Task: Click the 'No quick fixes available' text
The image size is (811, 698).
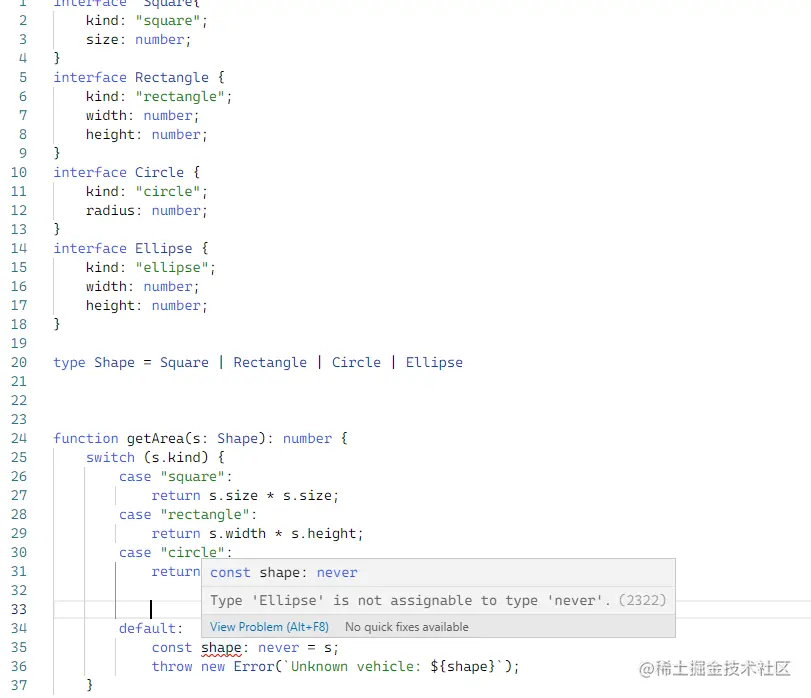Action: pos(407,627)
